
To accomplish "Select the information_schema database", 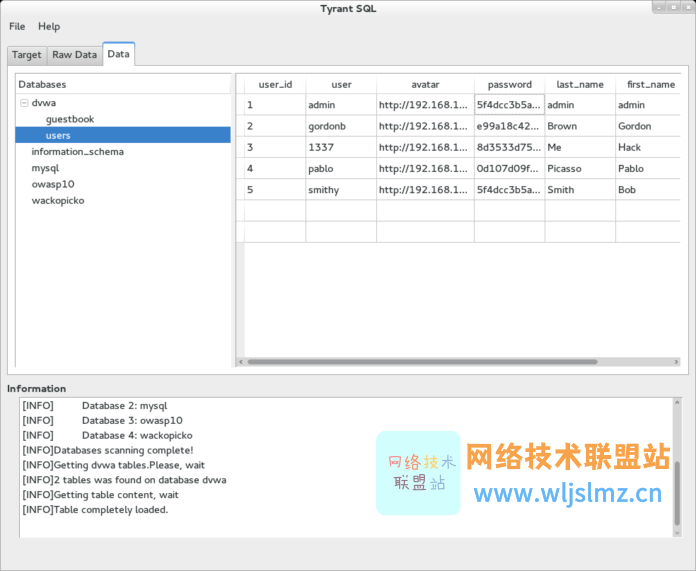I will click(x=78, y=151).
